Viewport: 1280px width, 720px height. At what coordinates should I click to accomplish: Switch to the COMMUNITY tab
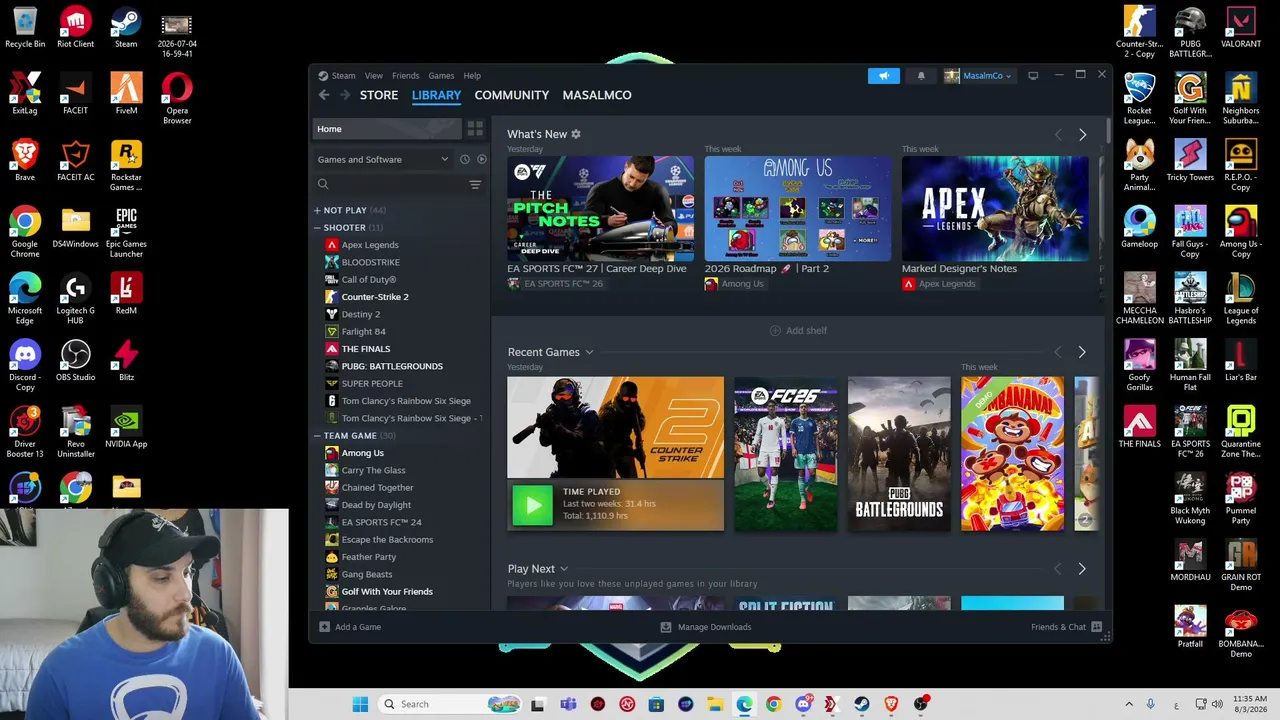pyautogui.click(x=512, y=95)
